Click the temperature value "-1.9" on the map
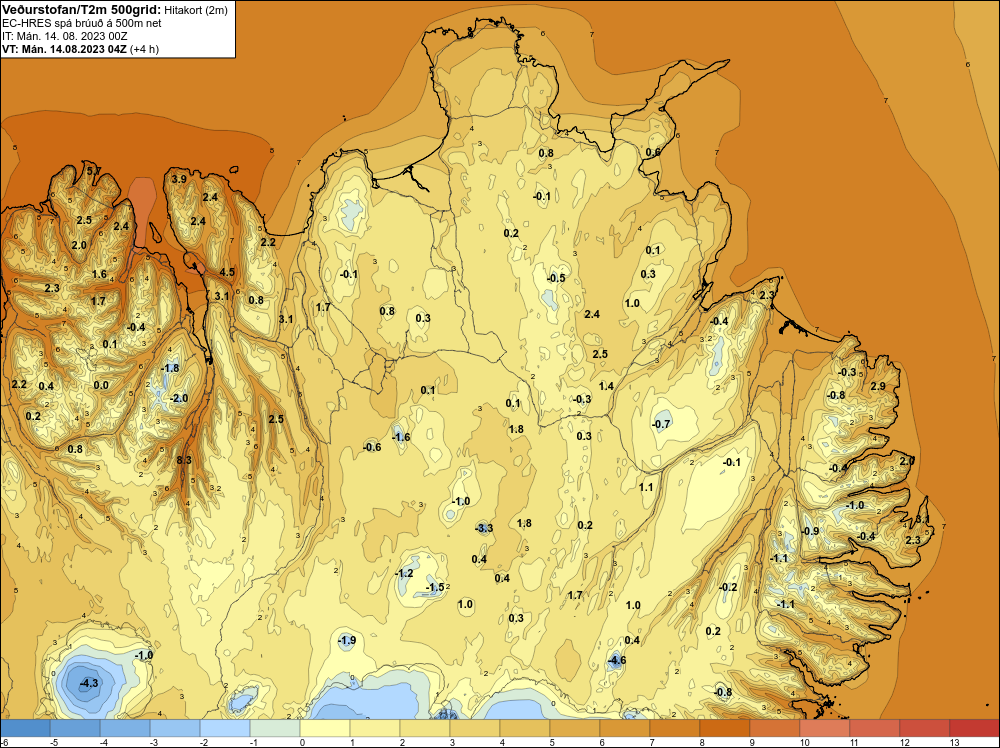Screen dimensions: 1000x748 (346, 640)
